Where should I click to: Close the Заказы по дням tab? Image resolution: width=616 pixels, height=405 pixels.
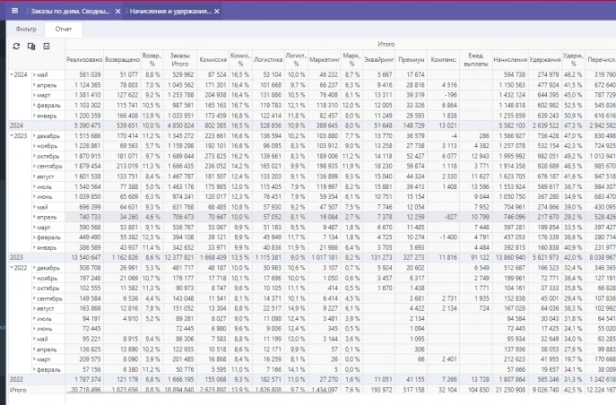click(x=117, y=11)
